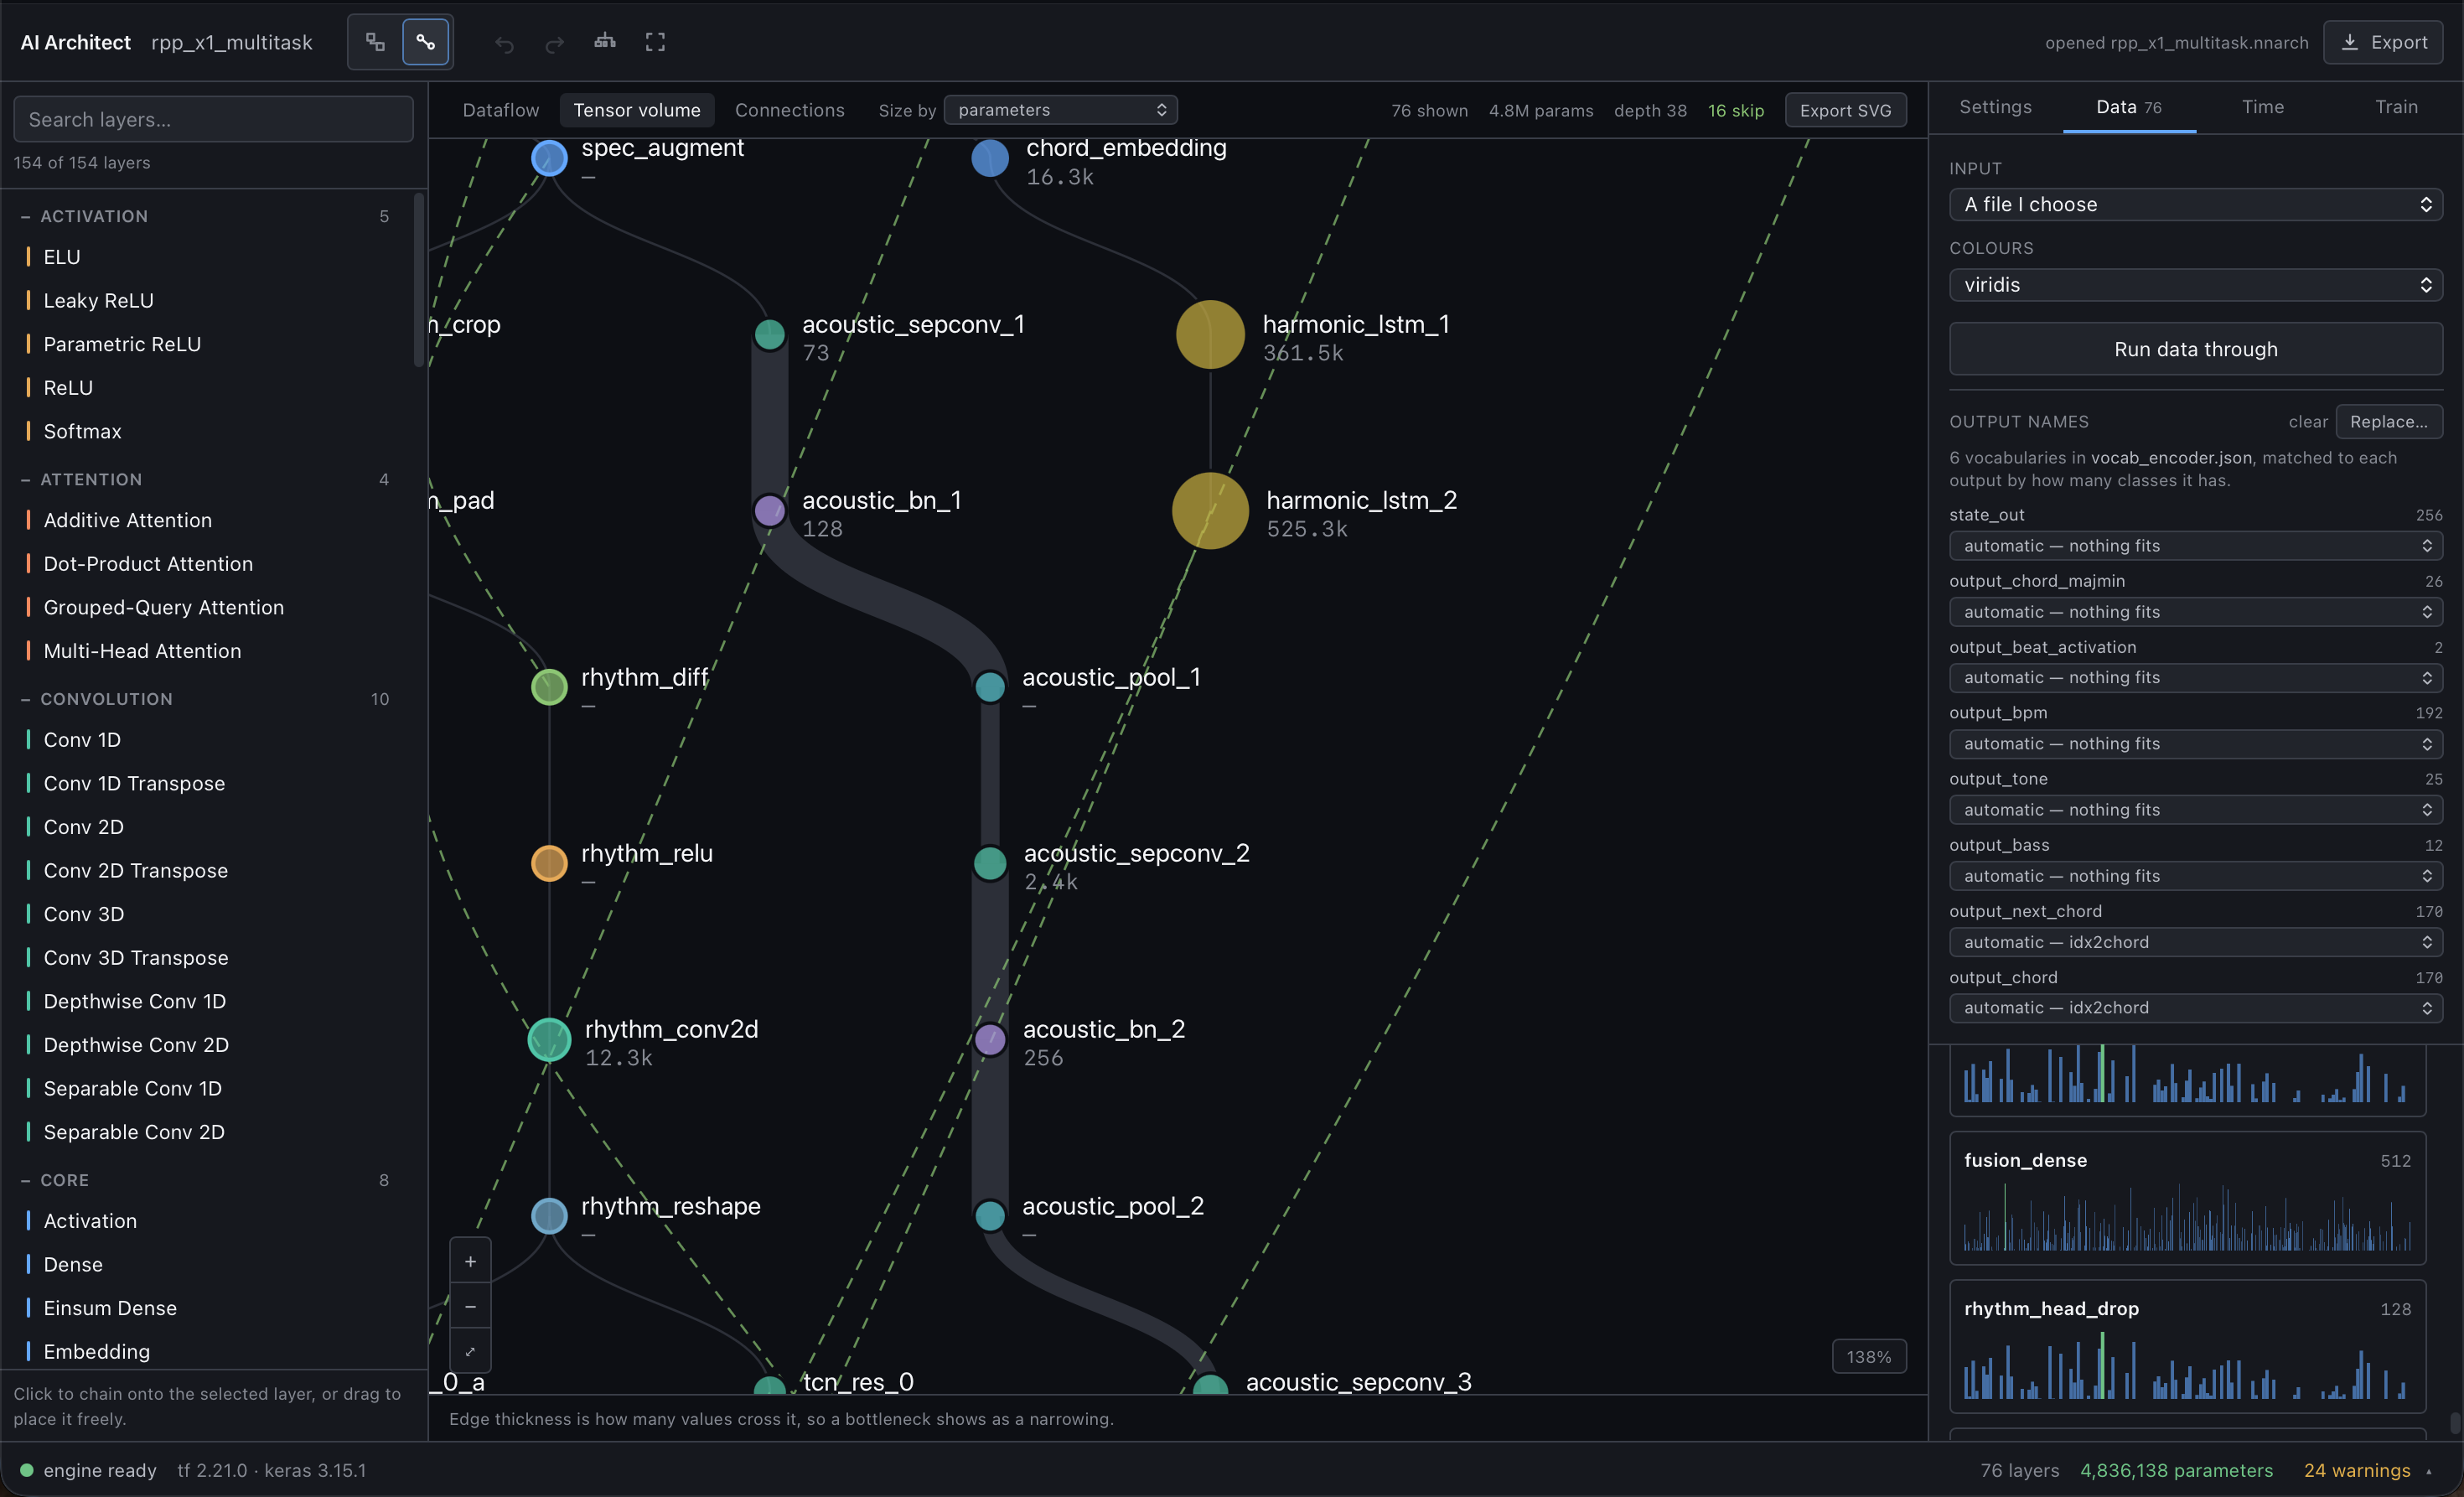Select the chord_embedding node circle
The height and width of the screenshot is (1497, 2464).
990,158
